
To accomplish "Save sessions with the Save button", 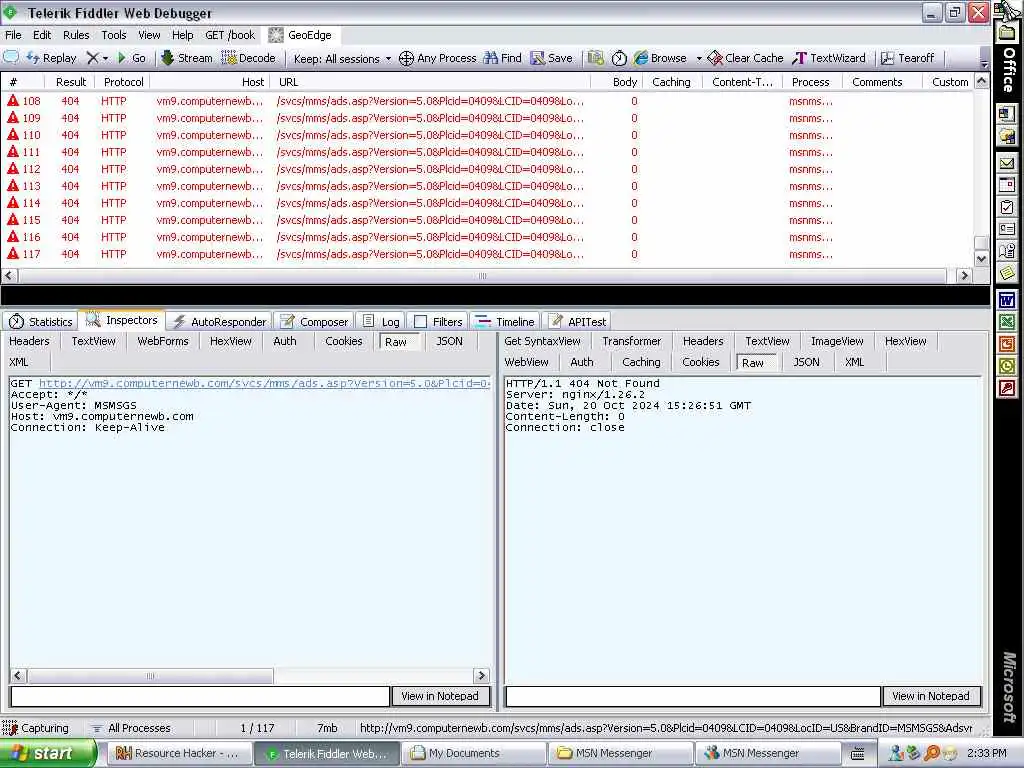I will pyautogui.click(x=552, y=58).
